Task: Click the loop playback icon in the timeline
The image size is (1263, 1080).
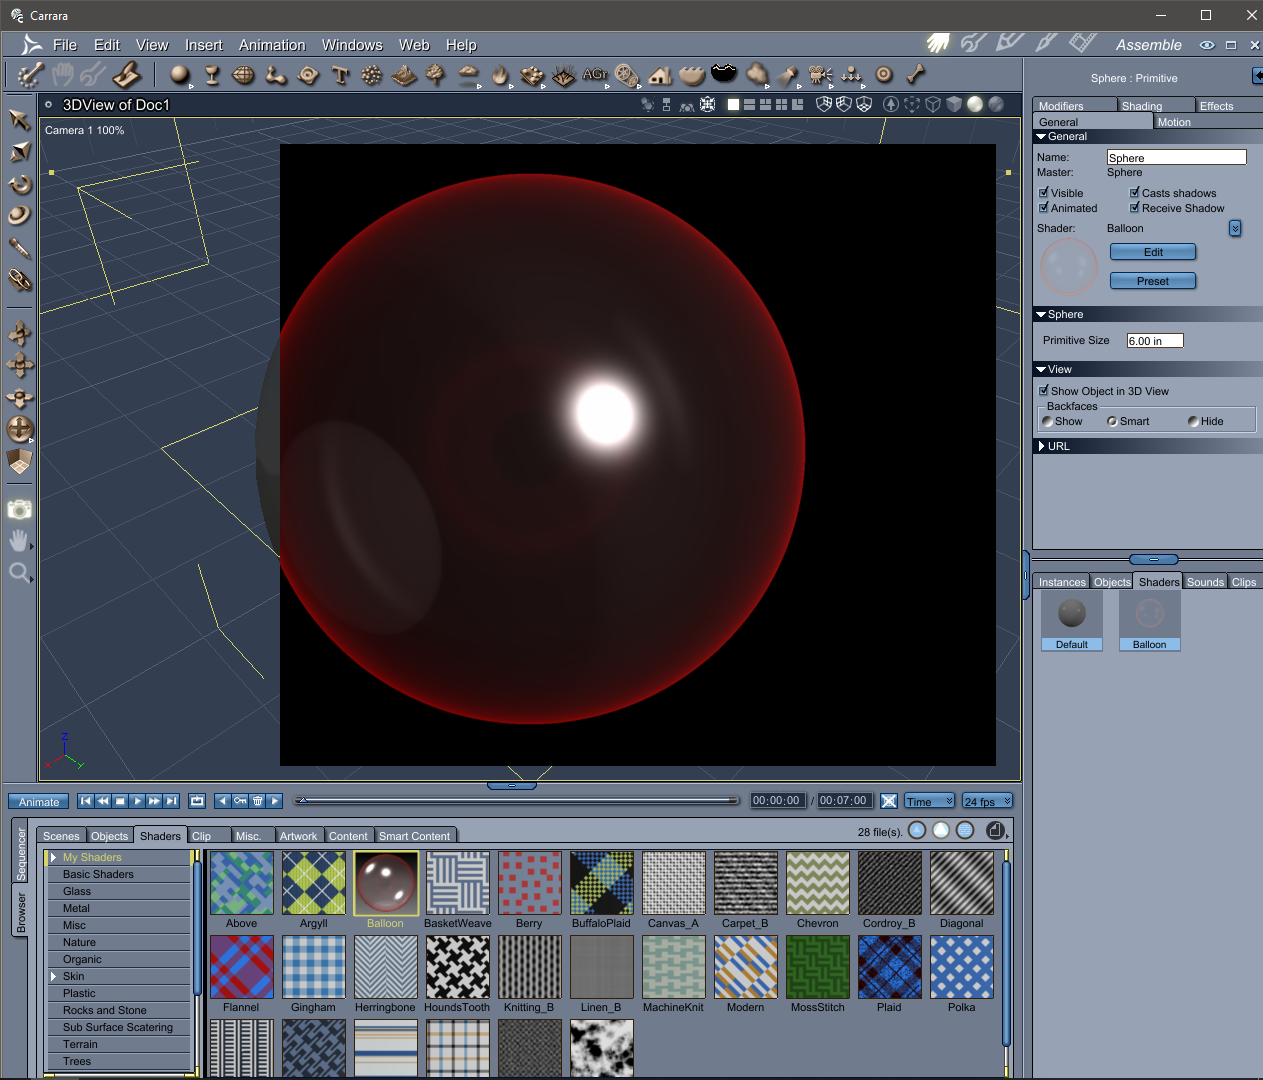Action: point(197,801)
